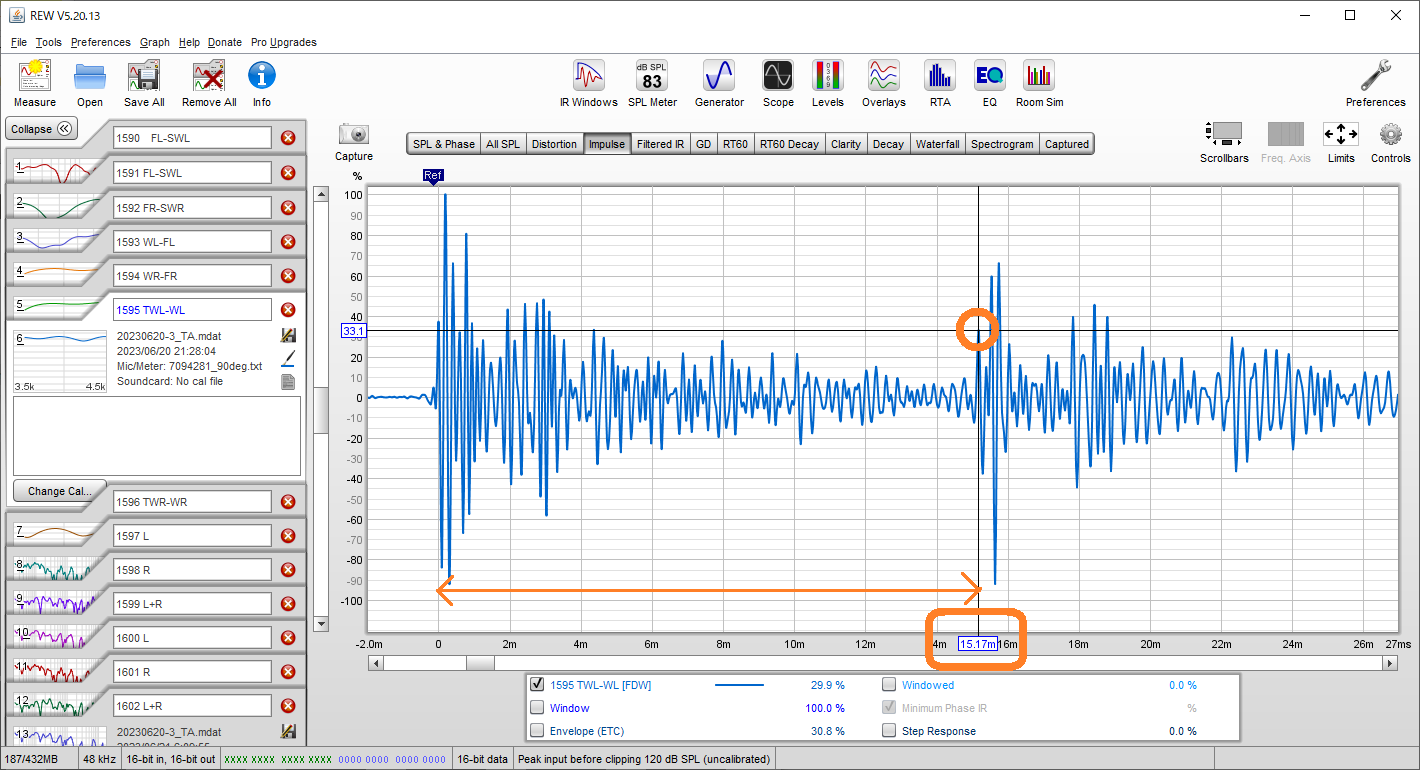This screenshot has height=770, width=1420.
Task: Open the EQ window
Action: (x=990, y=76)
